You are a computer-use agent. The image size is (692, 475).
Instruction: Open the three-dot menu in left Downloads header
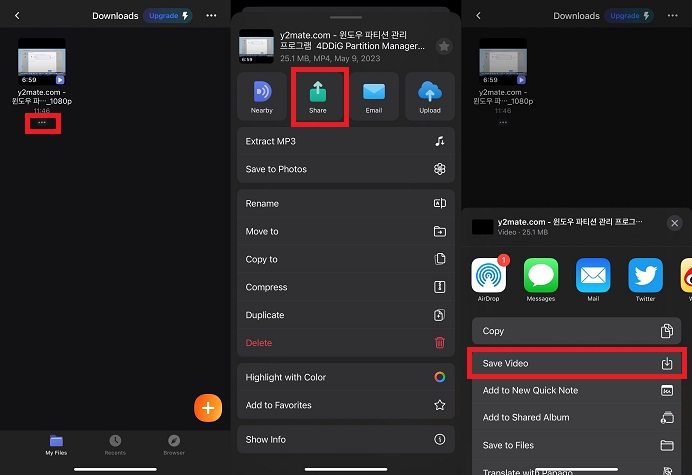211,15
